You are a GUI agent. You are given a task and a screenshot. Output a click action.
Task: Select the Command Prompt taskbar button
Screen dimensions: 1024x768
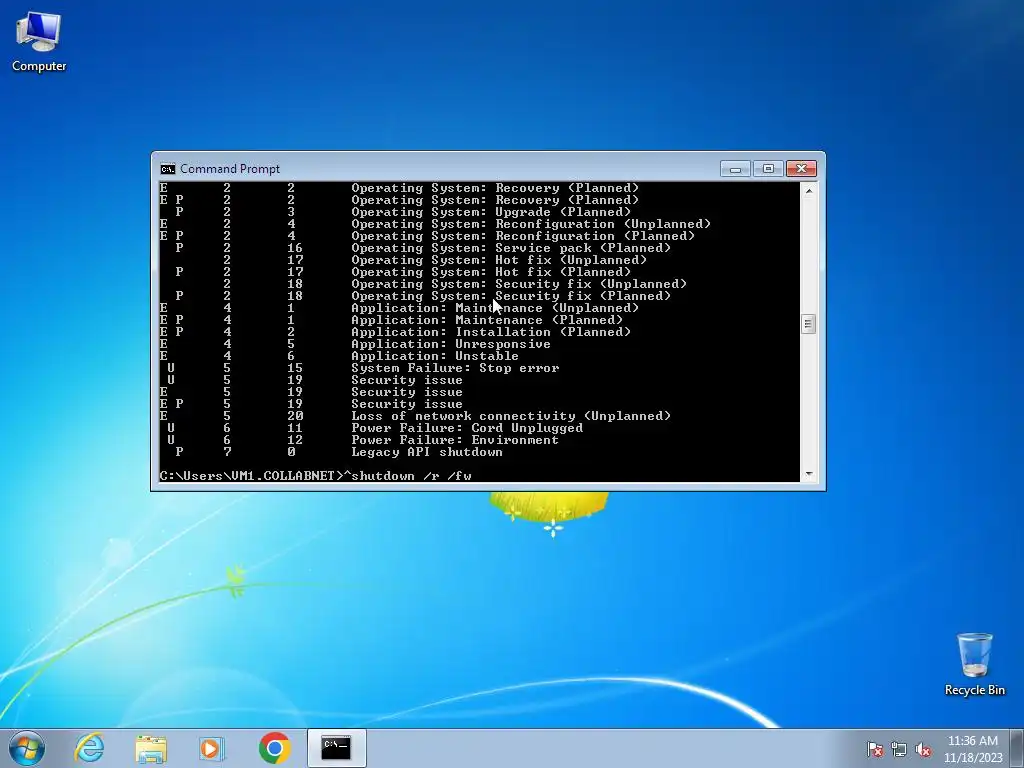pyautogui.click(x=336, y=748)
